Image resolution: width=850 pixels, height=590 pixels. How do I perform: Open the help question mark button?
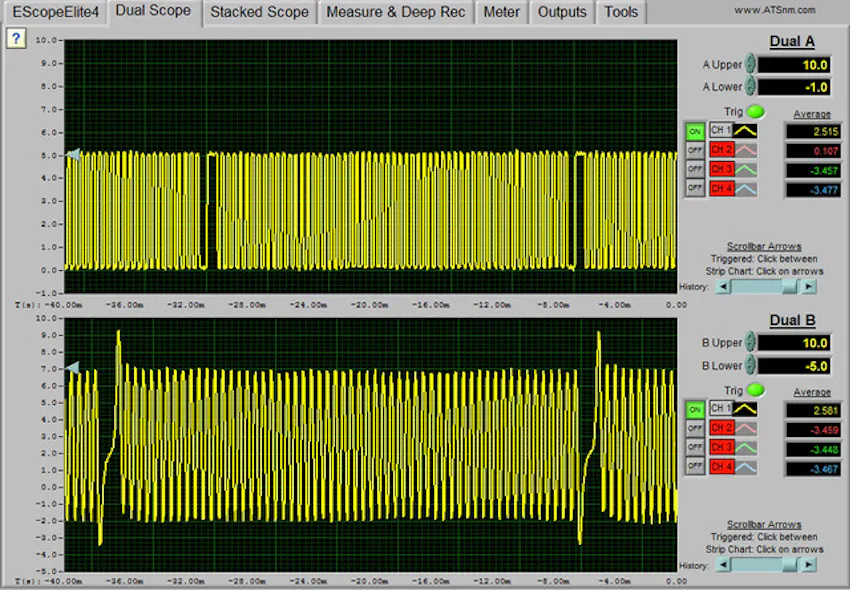[x=16, y=39]
